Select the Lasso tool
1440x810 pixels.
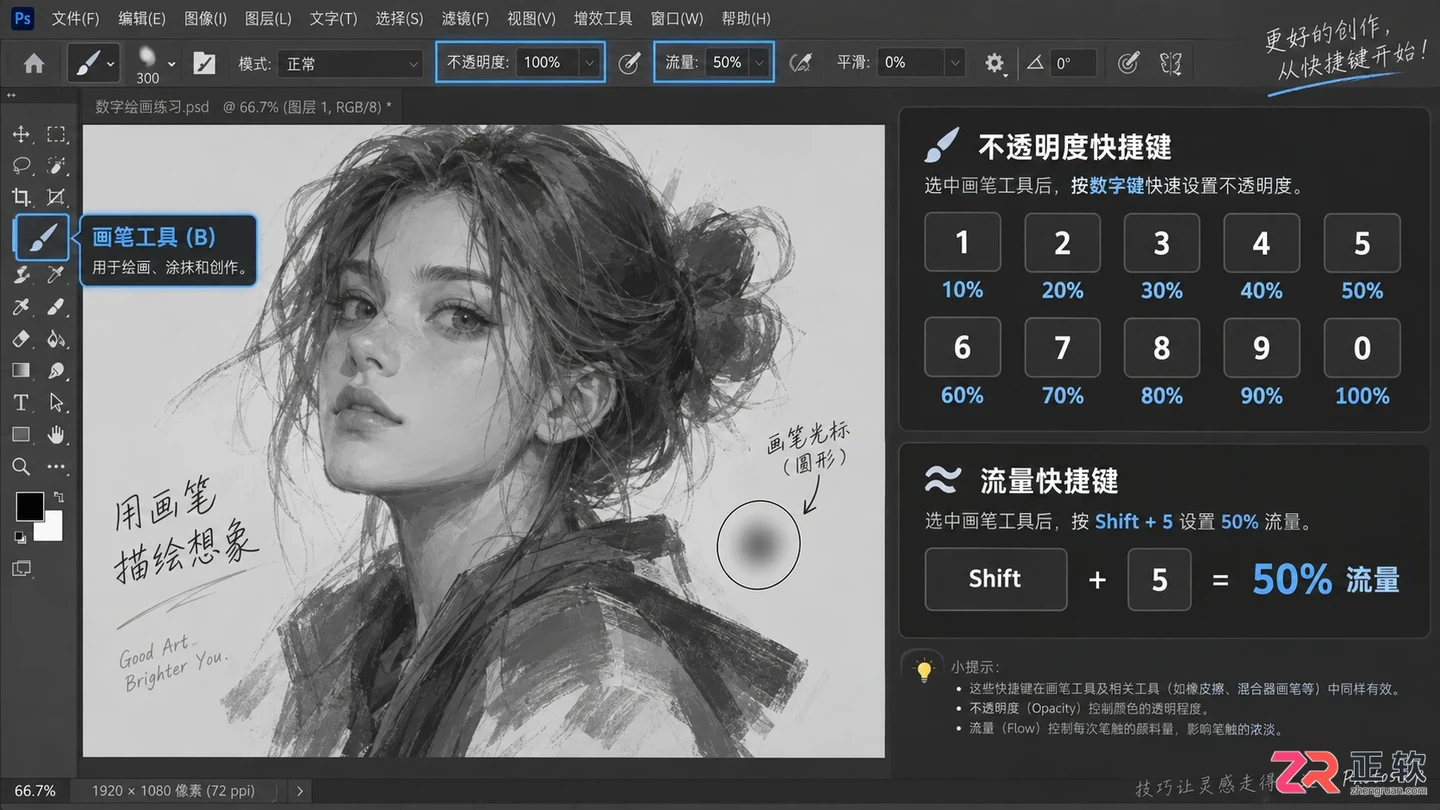[21, 165]
